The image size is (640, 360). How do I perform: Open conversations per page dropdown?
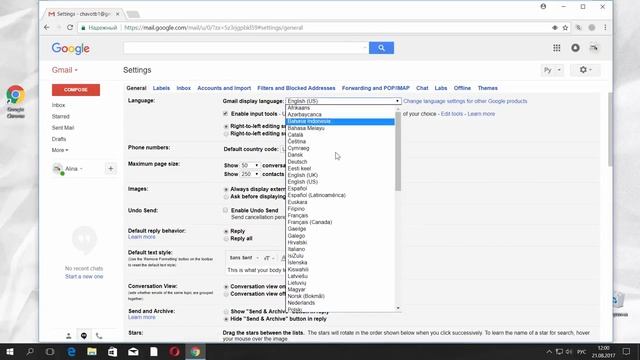[x=249, y=165]
